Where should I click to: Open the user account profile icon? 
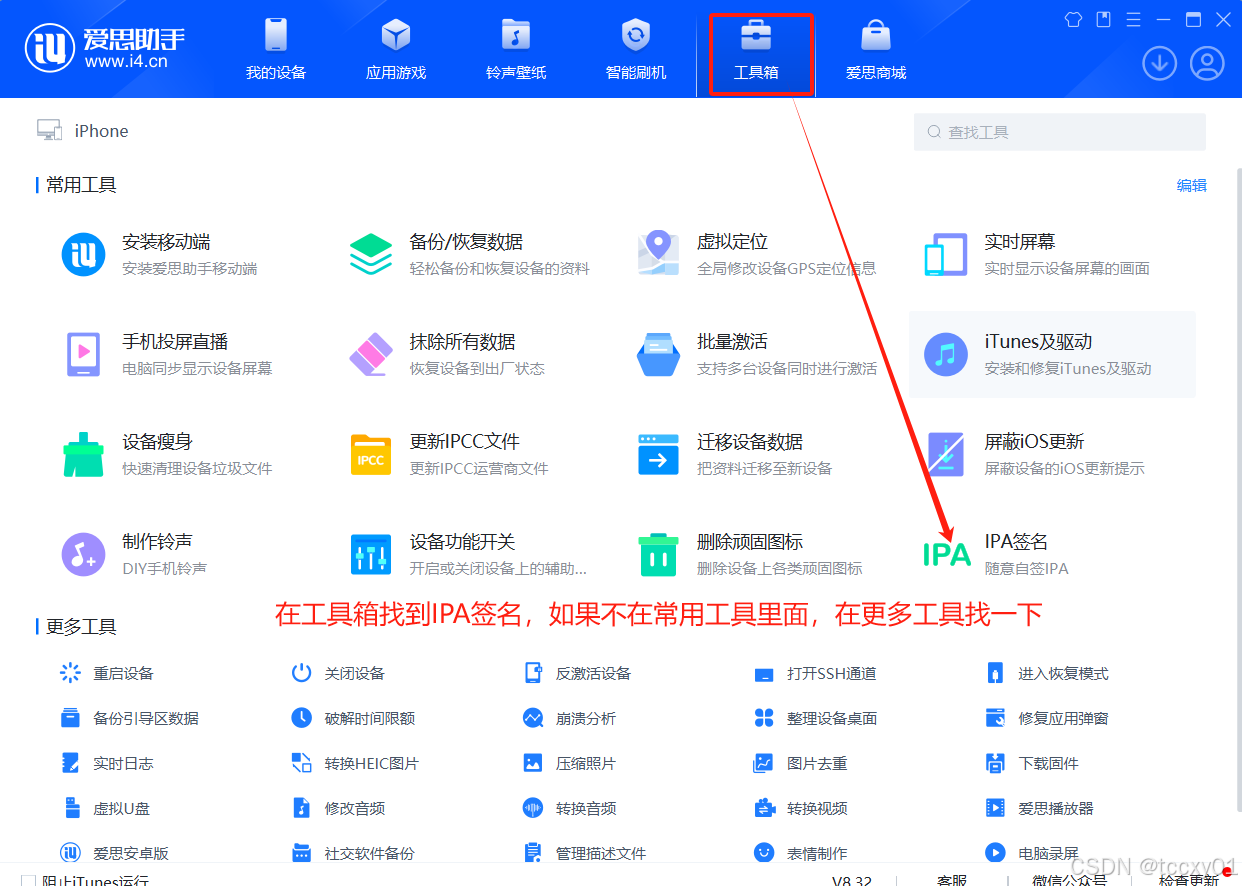(1207, 64)
